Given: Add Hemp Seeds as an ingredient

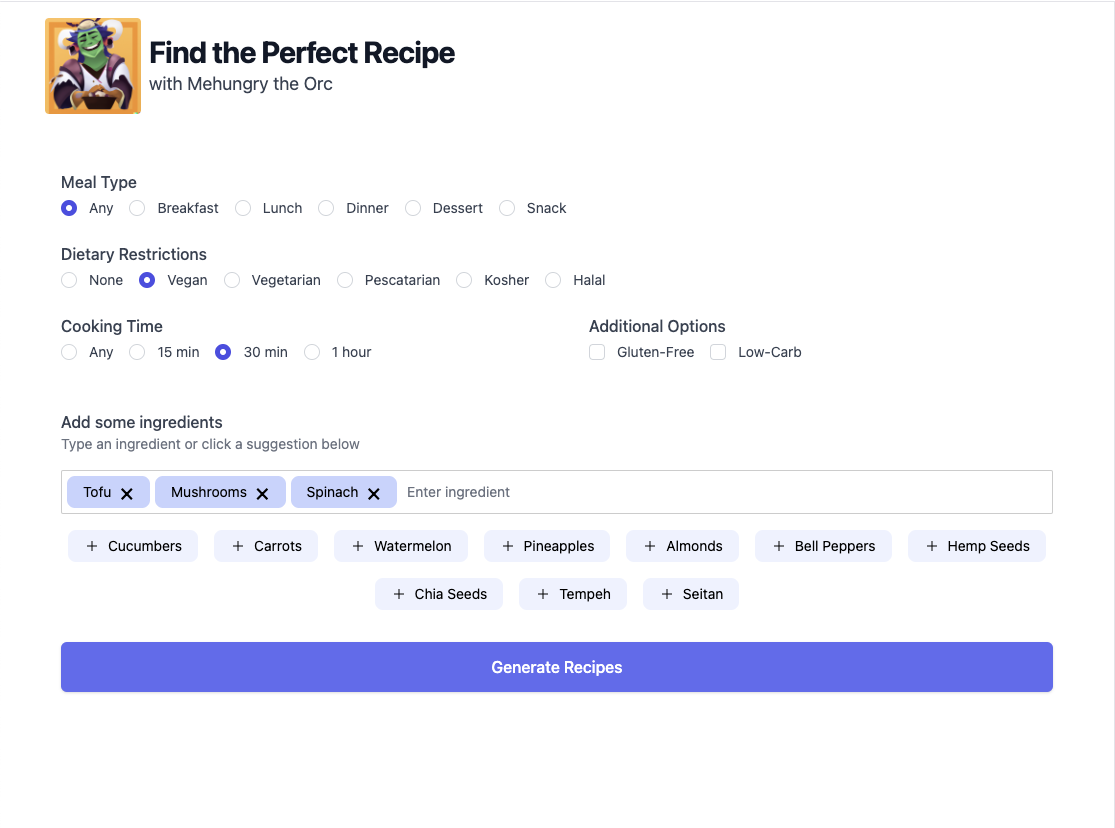Looking at the screenshot, I should pos(976,546).
